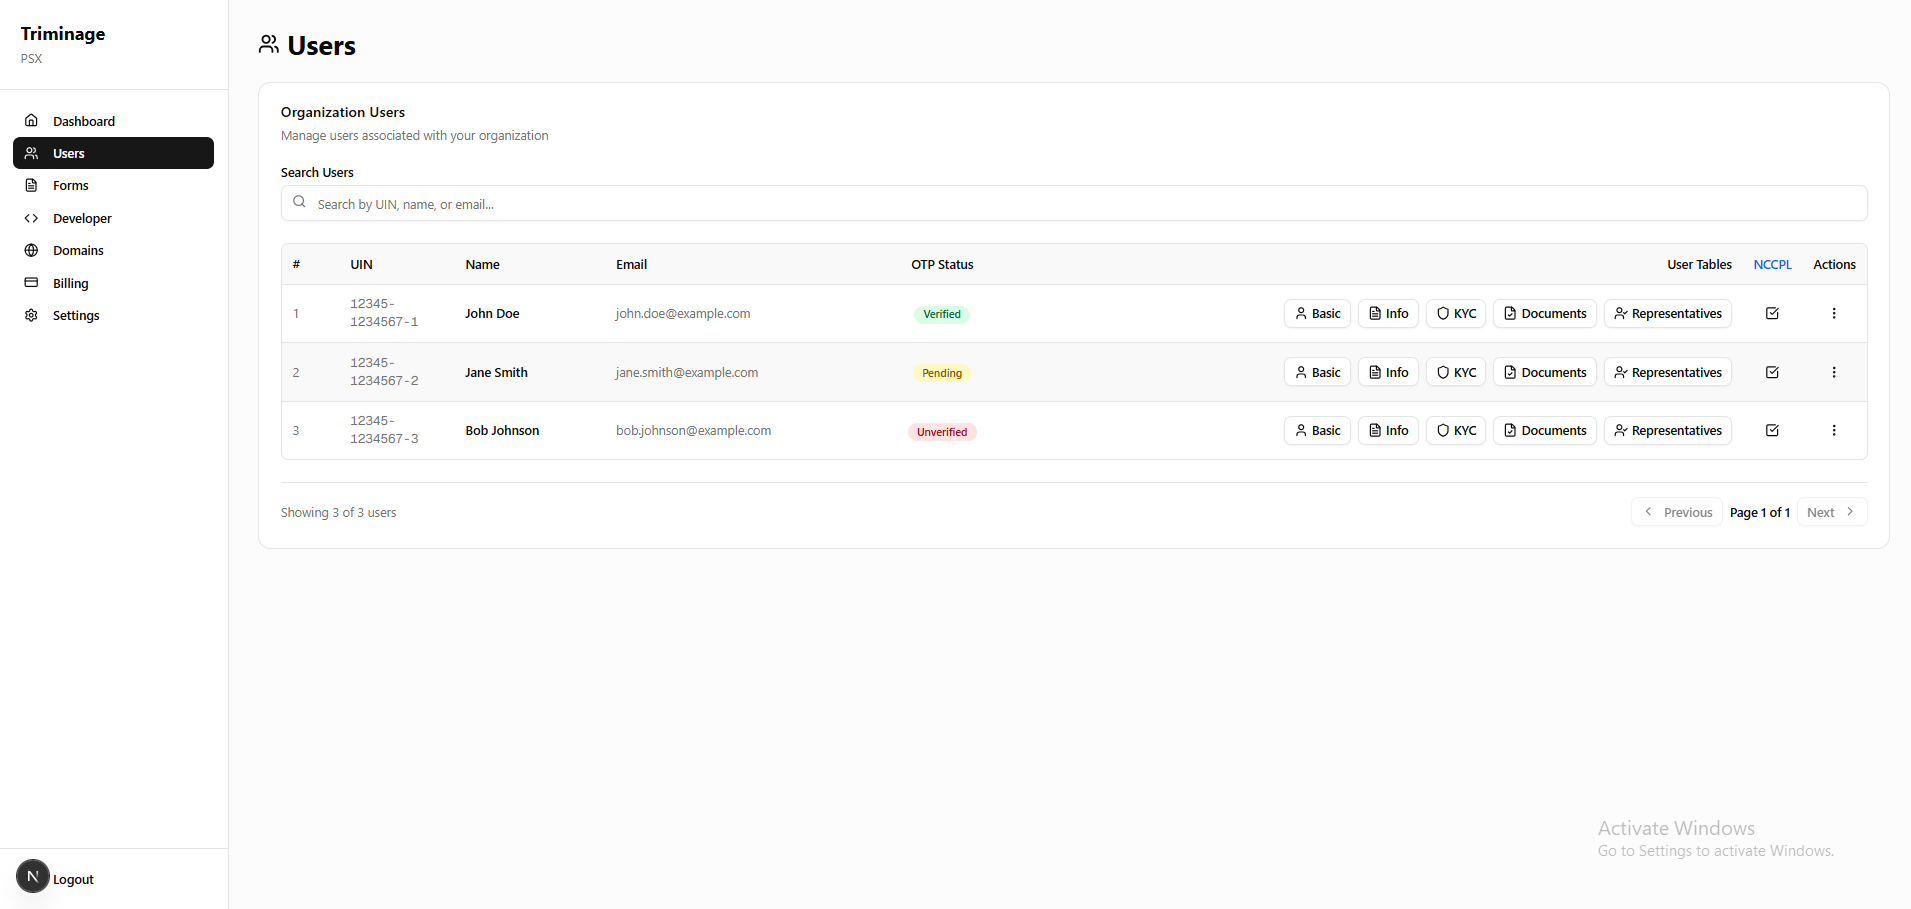Select the Forms section in the sidebar
The width and height of the screenshot is (1911, 909).
coord(70,185)
